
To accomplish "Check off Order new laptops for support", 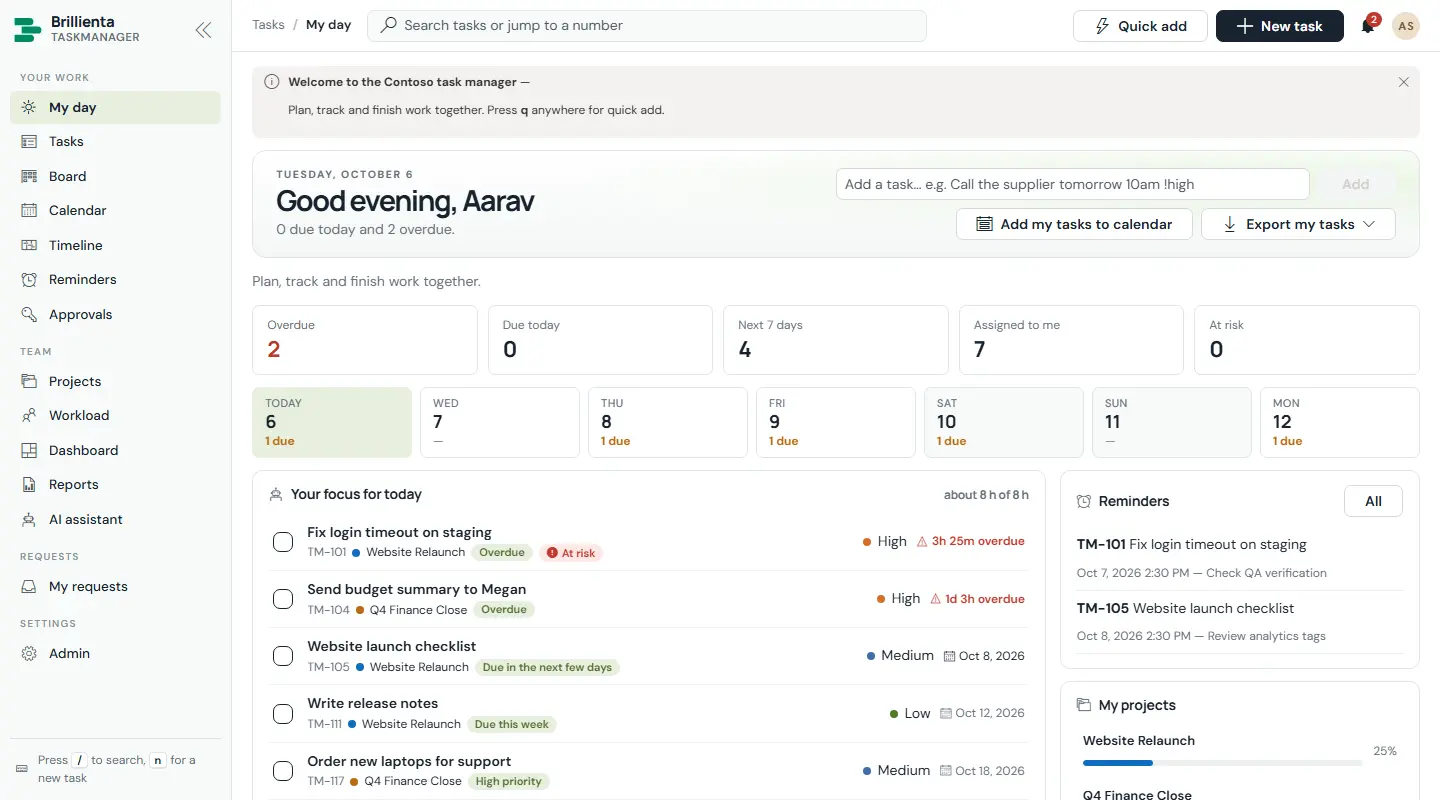I will (283, 771).
